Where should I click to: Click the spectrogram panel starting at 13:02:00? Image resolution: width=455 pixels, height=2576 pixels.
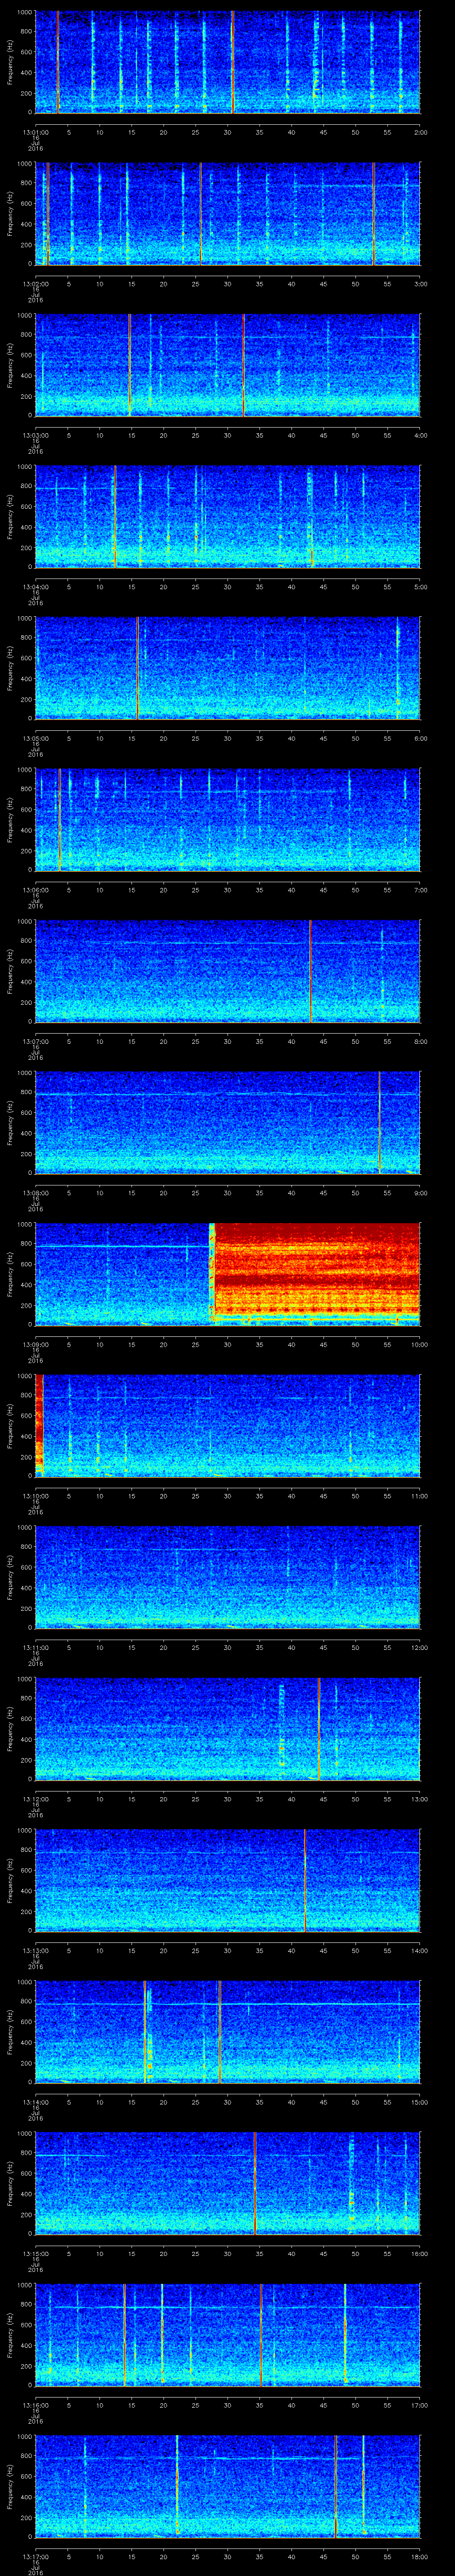pyautogui.click(x=227, y=214)
